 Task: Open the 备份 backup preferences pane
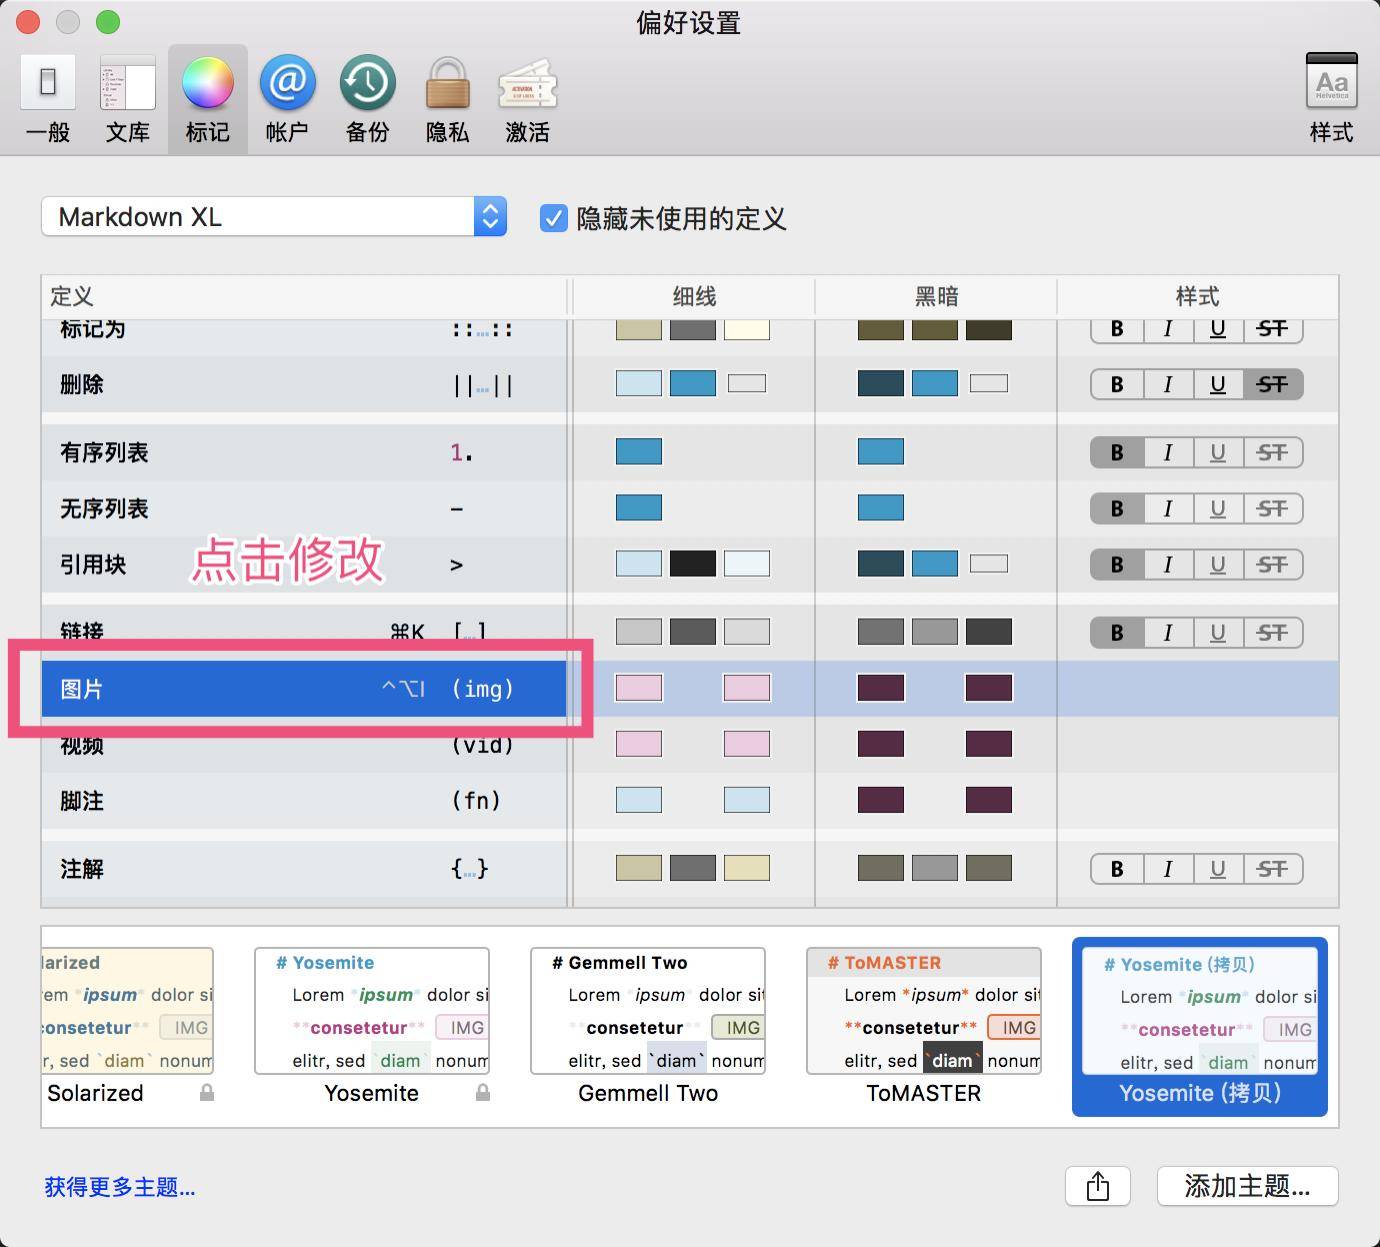coord(367,99)
